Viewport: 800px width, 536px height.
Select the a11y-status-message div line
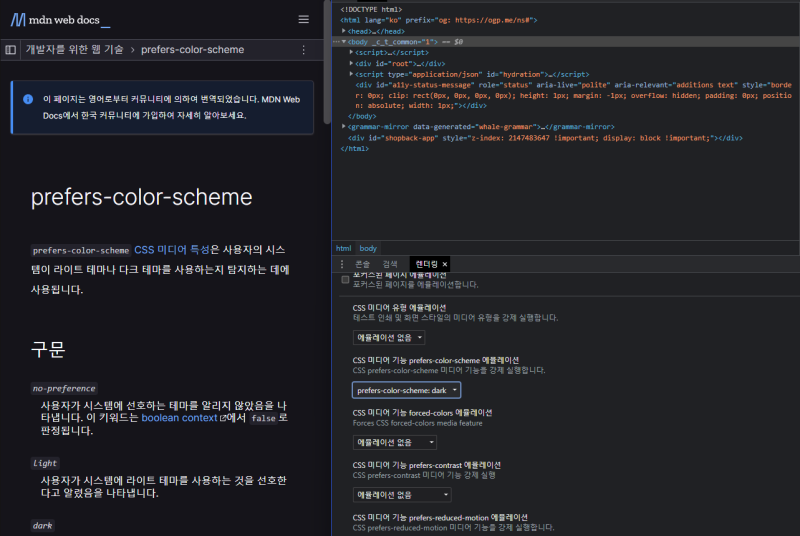click(573, 95)
